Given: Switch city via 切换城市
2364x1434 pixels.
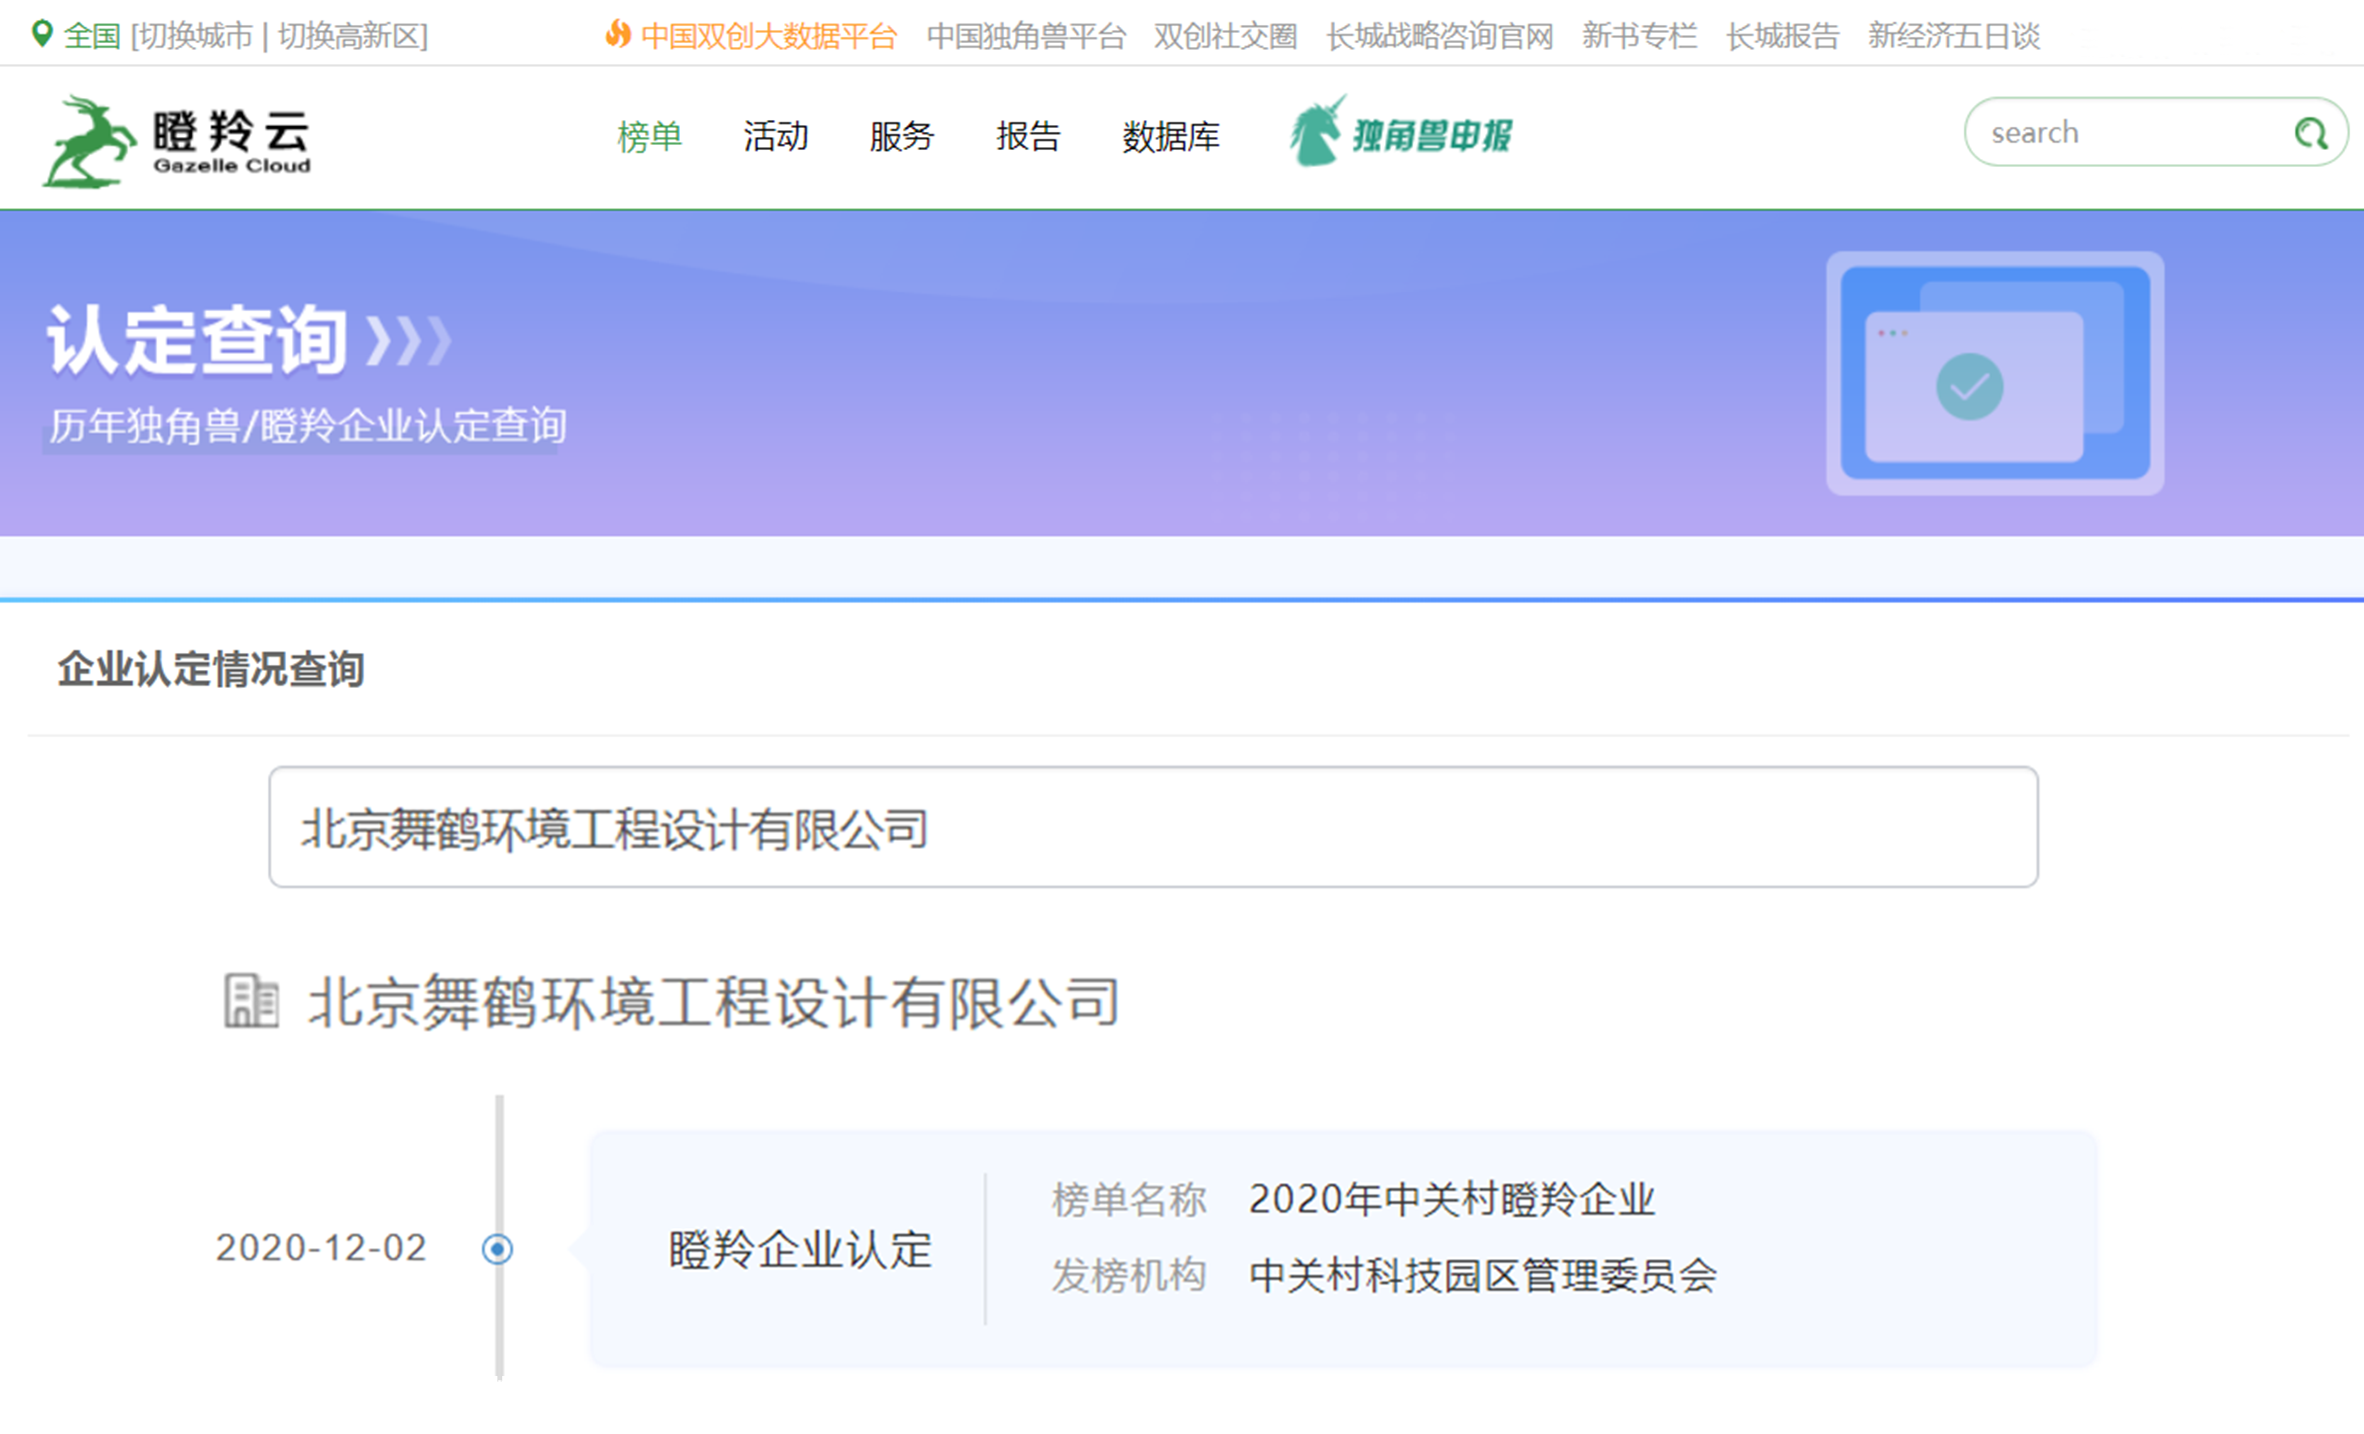Looking at the screenshot, I should (195, 37).
